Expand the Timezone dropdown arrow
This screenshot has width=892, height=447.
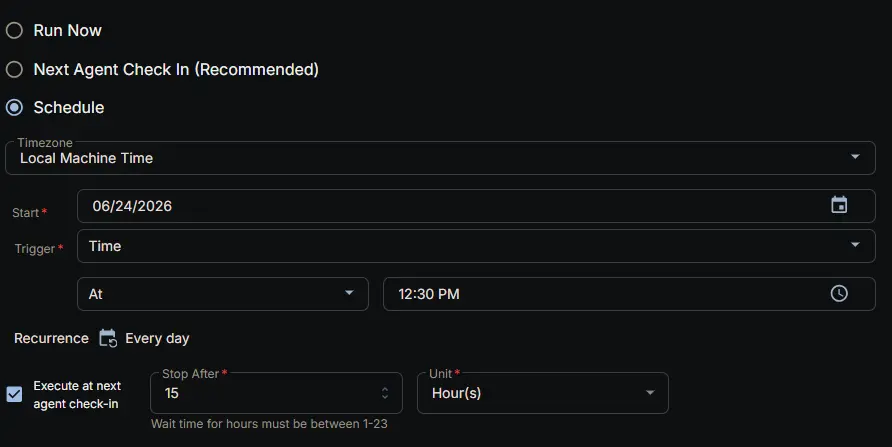[x=854, y=156]
